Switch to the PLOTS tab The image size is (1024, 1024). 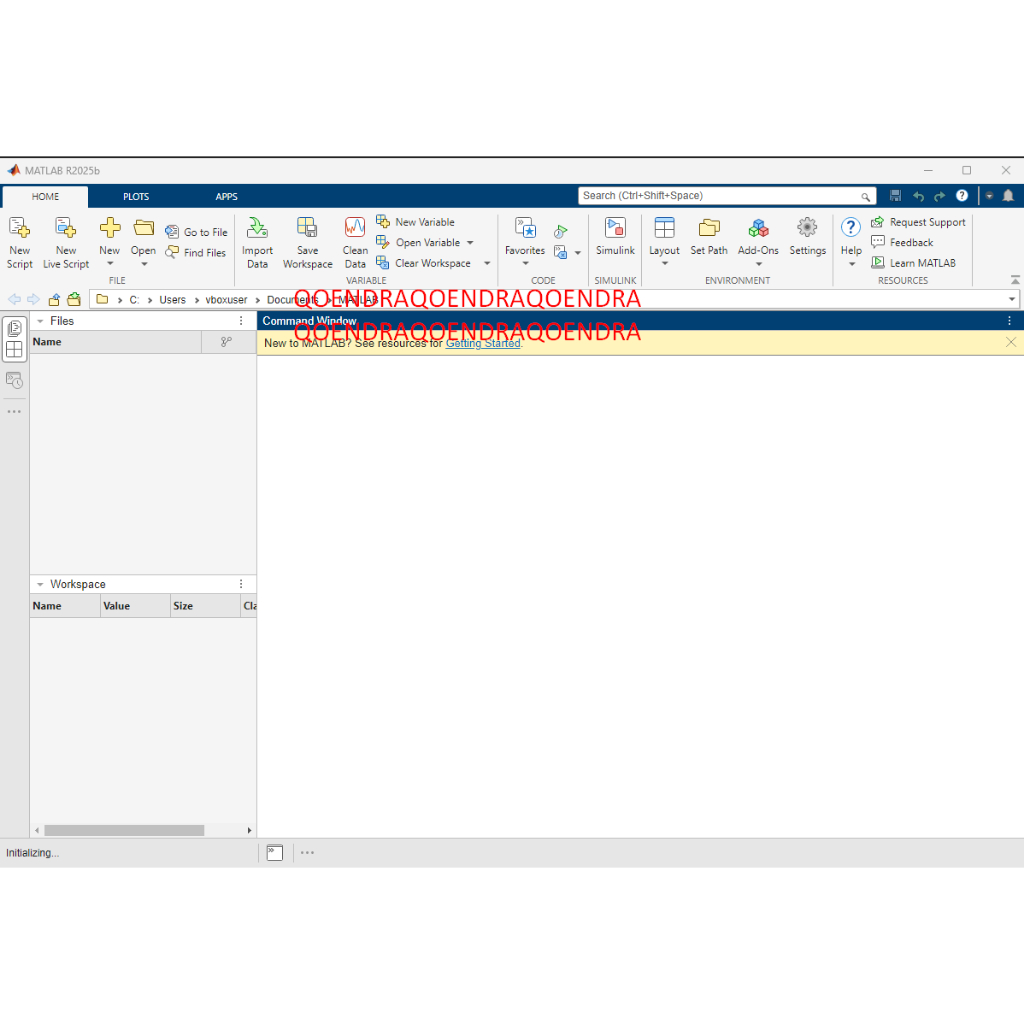pyautogui.click(x=136, y=197)
